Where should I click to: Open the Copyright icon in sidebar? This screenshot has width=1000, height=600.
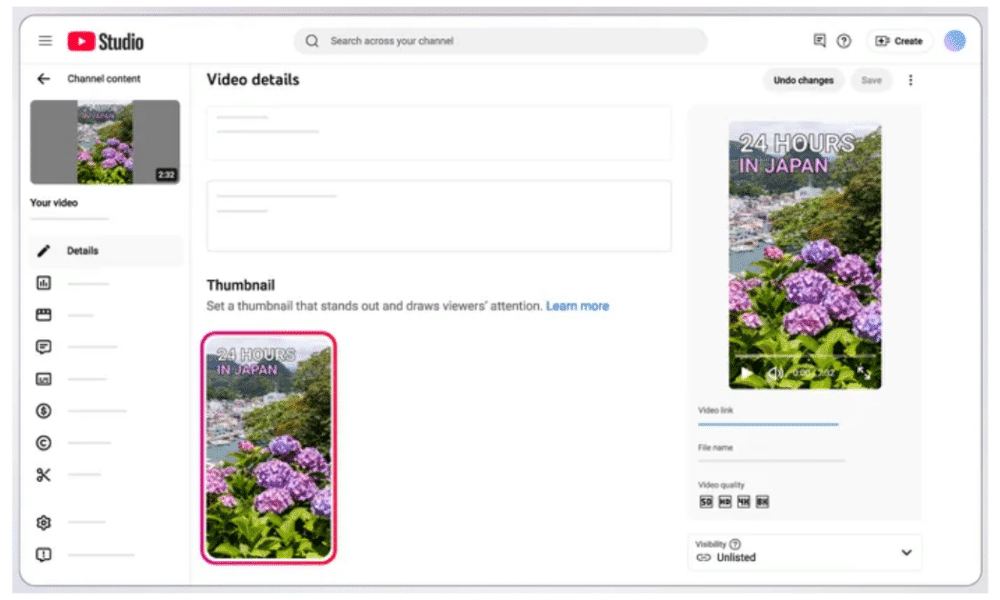click(43, 443)
